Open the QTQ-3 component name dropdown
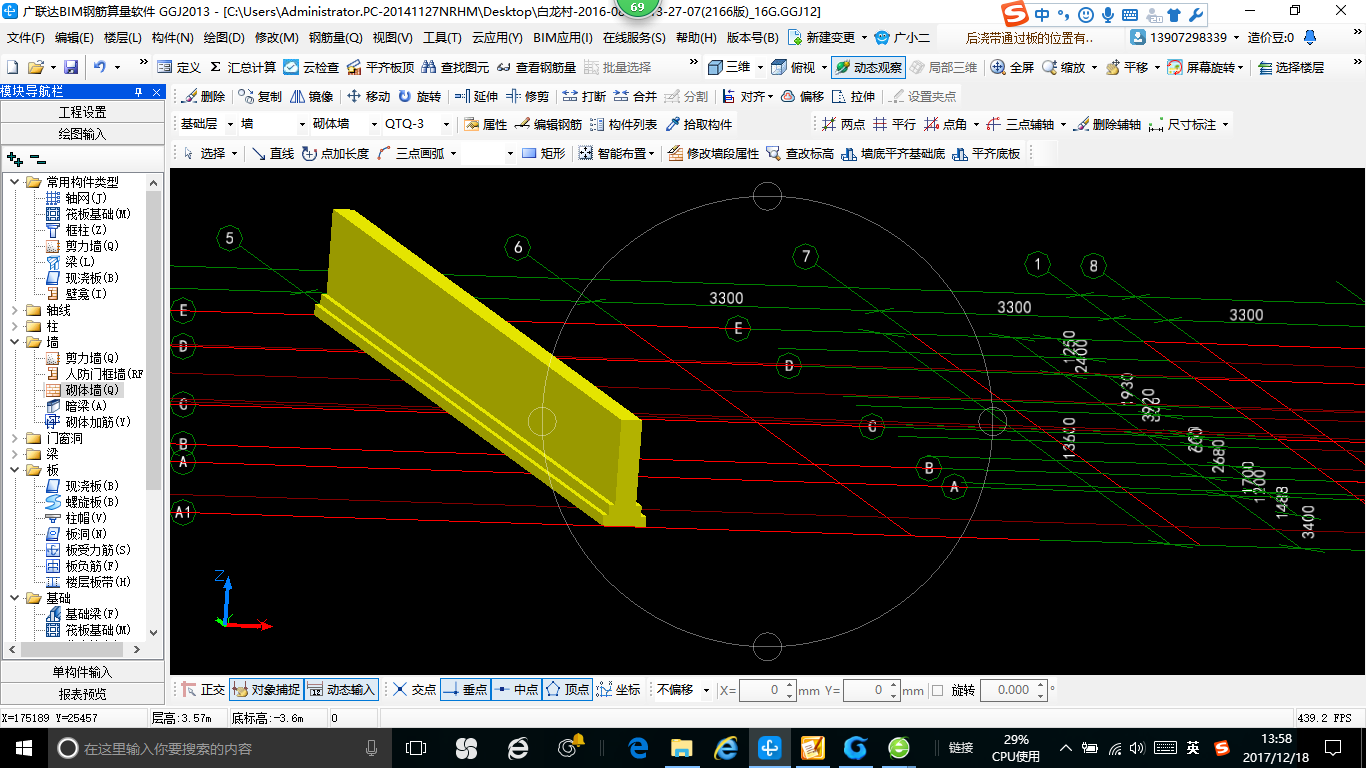 point(445,124)
